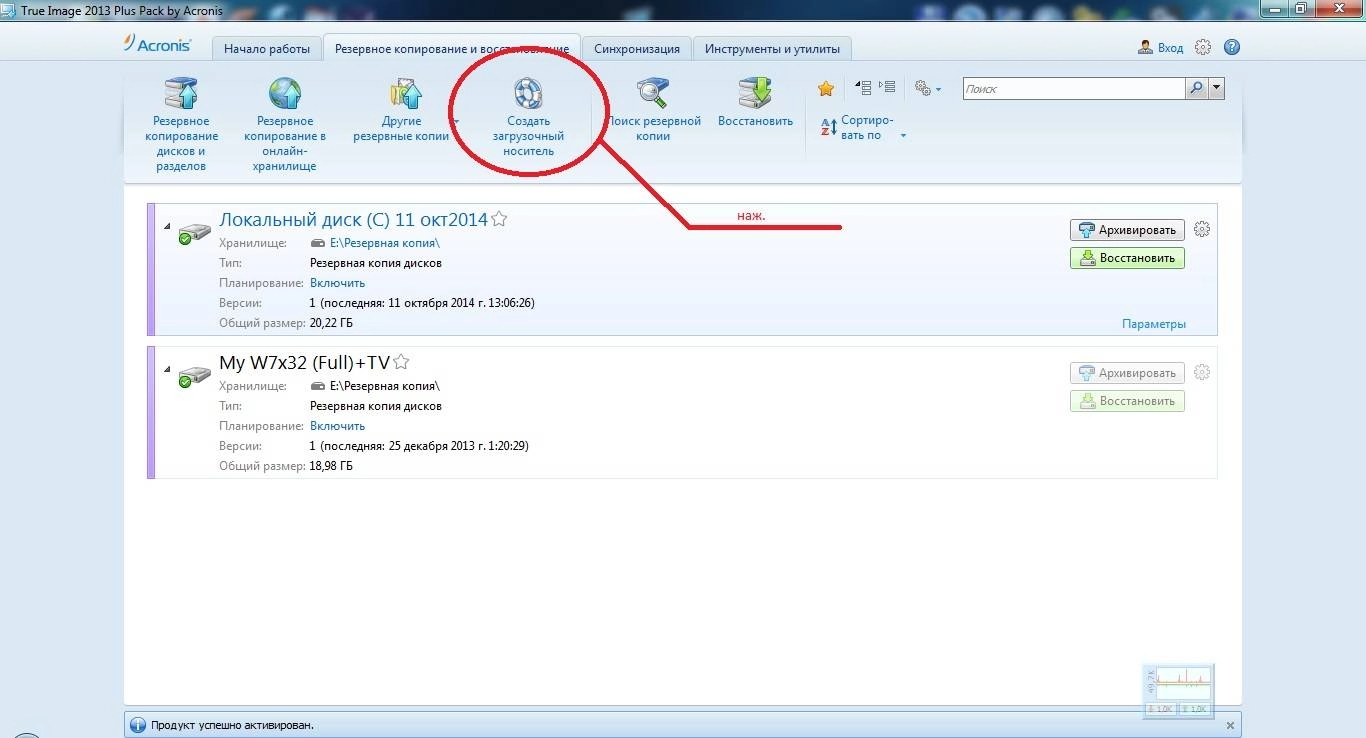Expand all backup entries icon
The height and width of the screenshot is (738, 1366).
click(887, 88)
